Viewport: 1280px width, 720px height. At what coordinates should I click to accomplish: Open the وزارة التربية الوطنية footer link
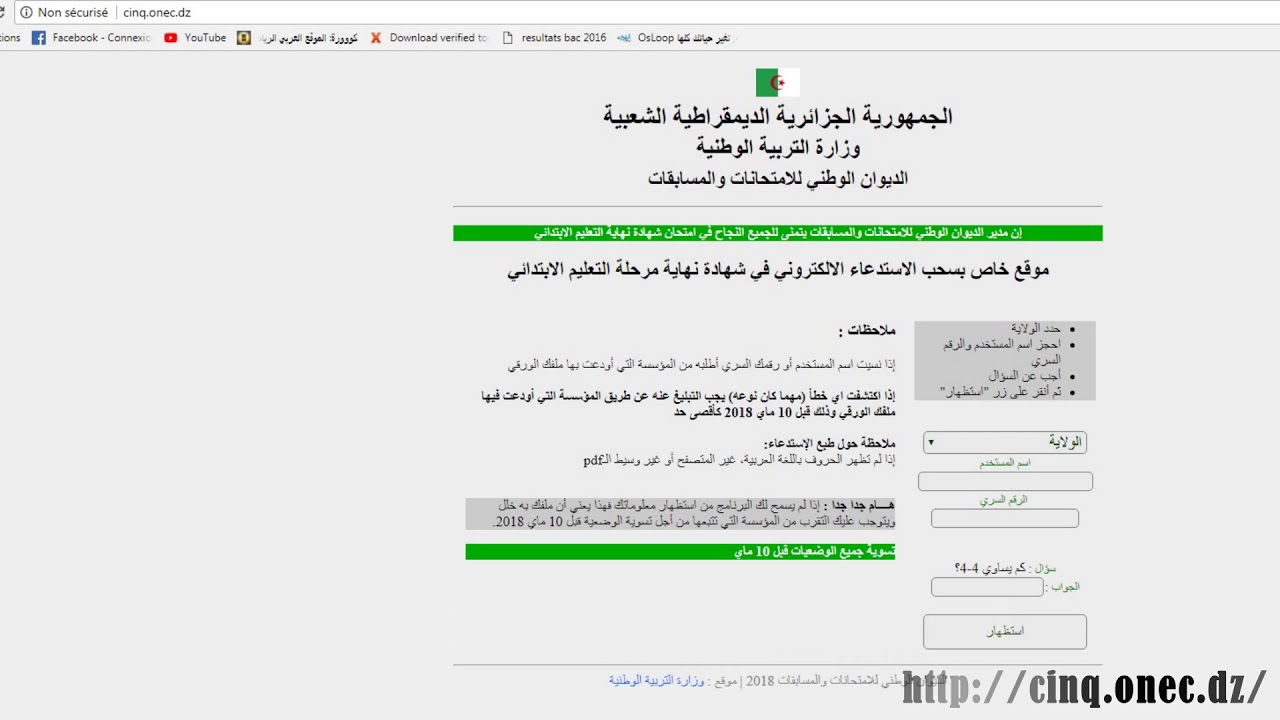tap(656, 681)
